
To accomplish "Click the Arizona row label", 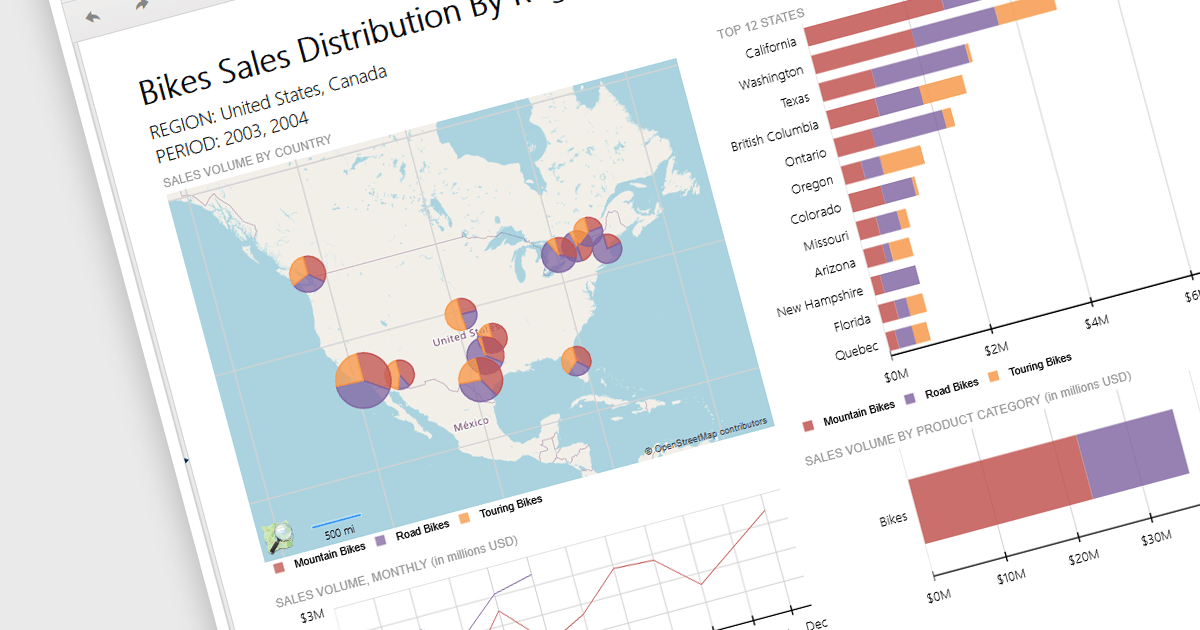I will [x=835, y=269].
